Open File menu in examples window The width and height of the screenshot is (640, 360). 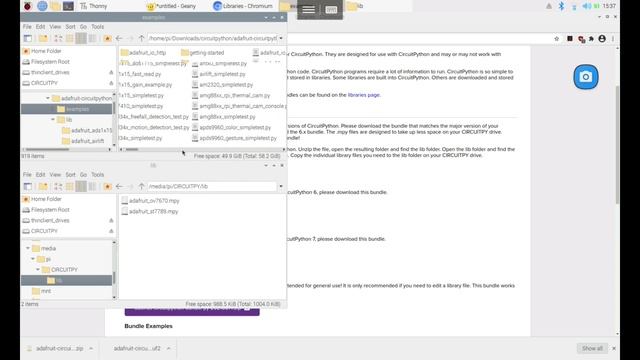pos(27,27)
